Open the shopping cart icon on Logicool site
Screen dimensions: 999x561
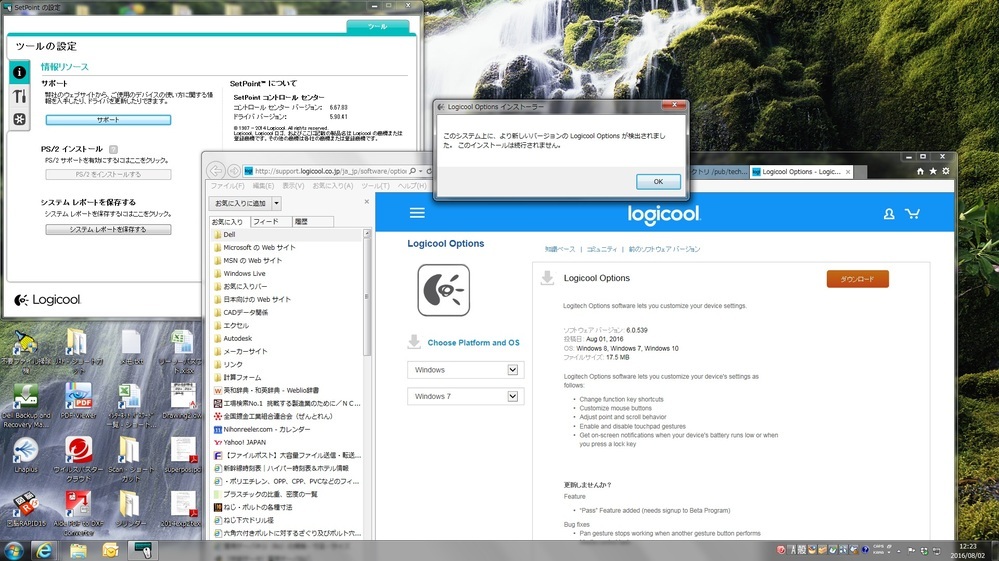click(912, 213)
